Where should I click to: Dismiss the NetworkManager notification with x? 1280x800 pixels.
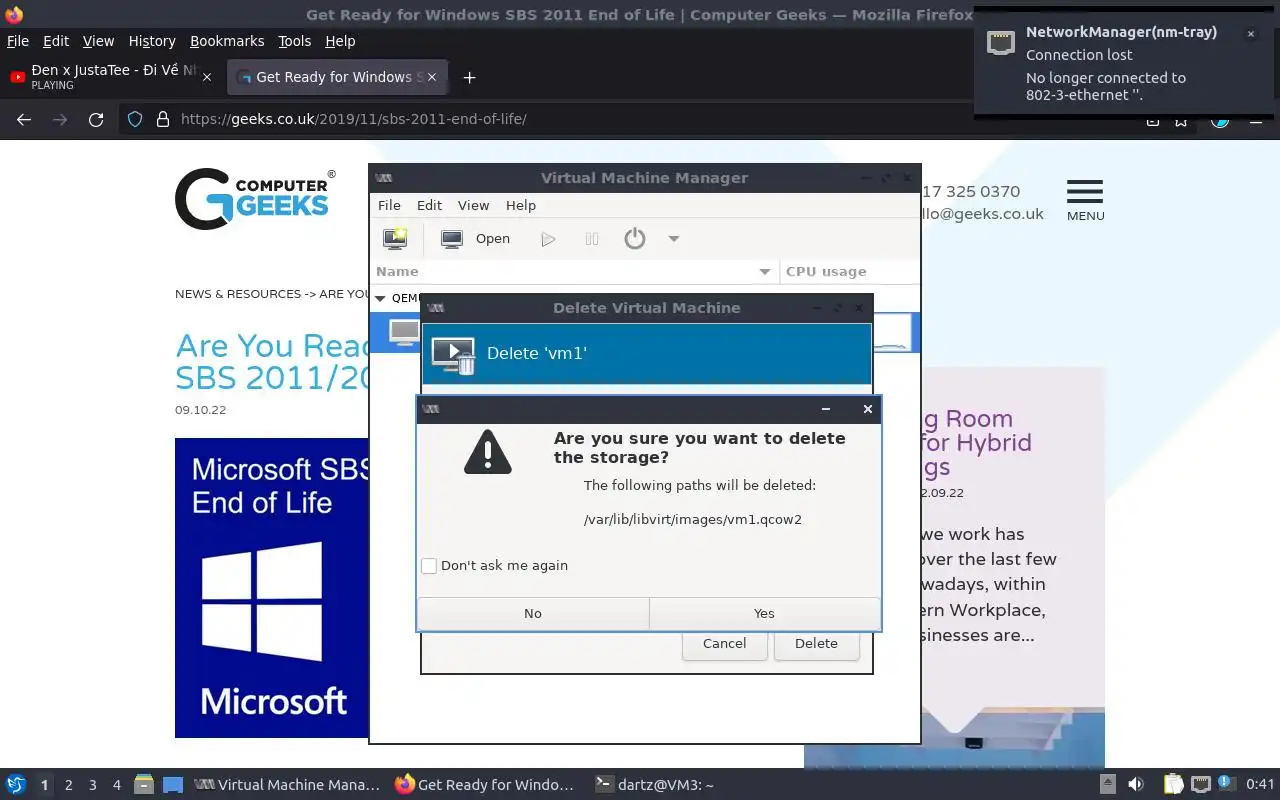1250,34
